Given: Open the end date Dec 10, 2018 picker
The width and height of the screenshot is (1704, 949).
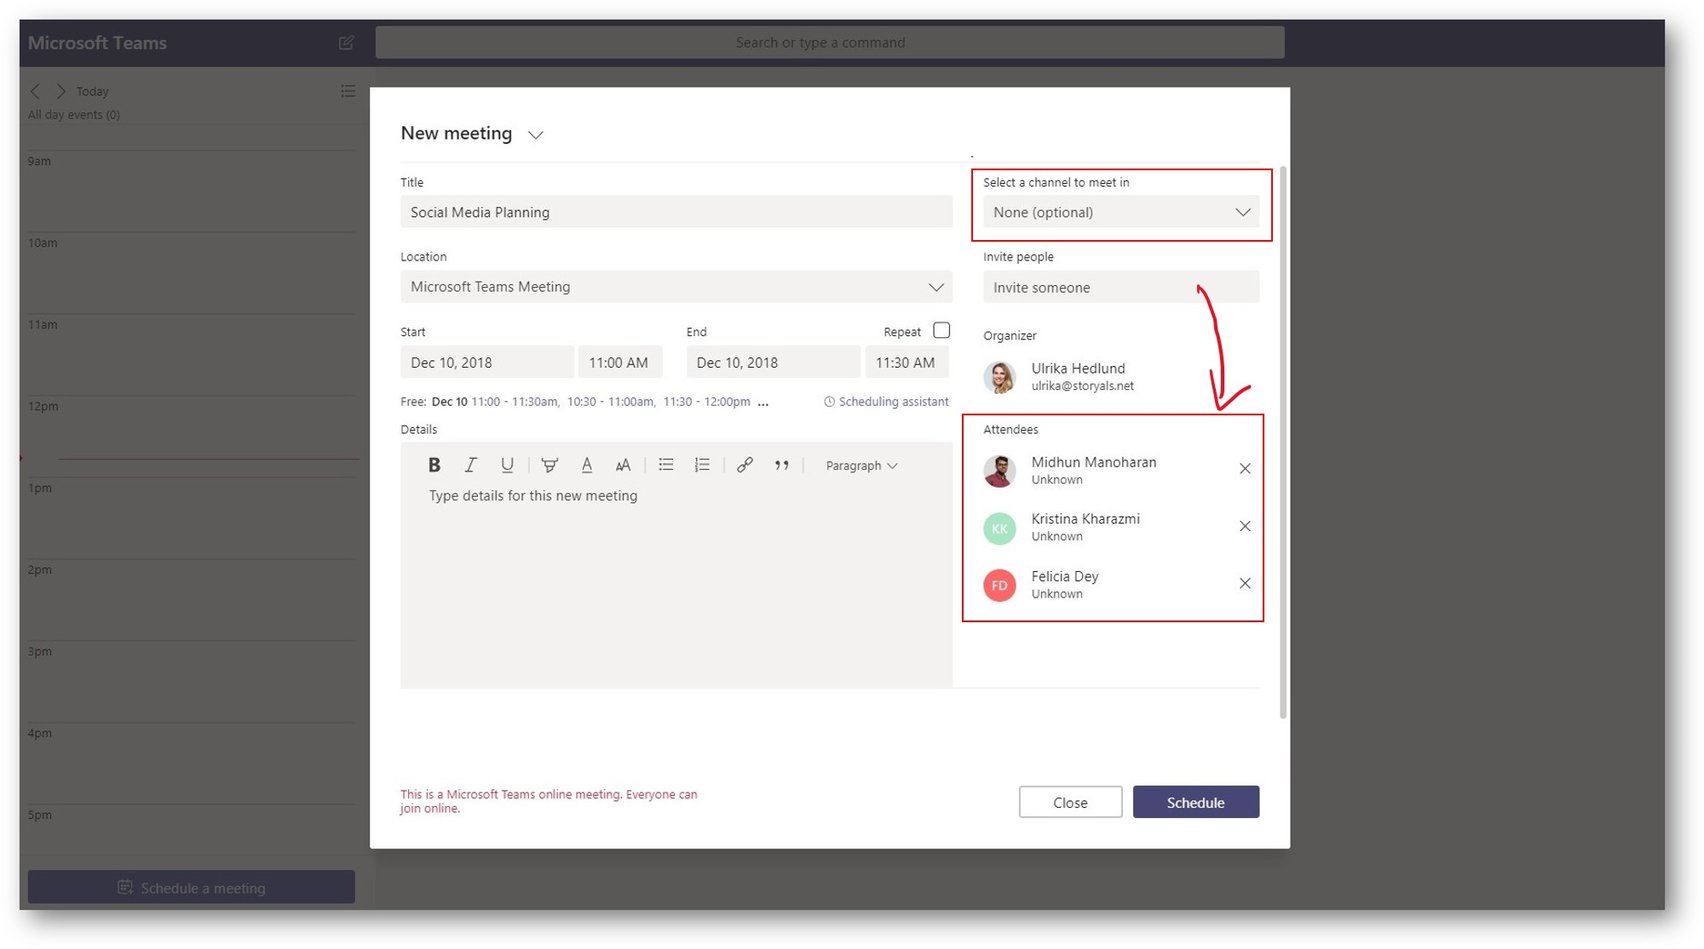Looking at the screenshot, I should (773, 362).
